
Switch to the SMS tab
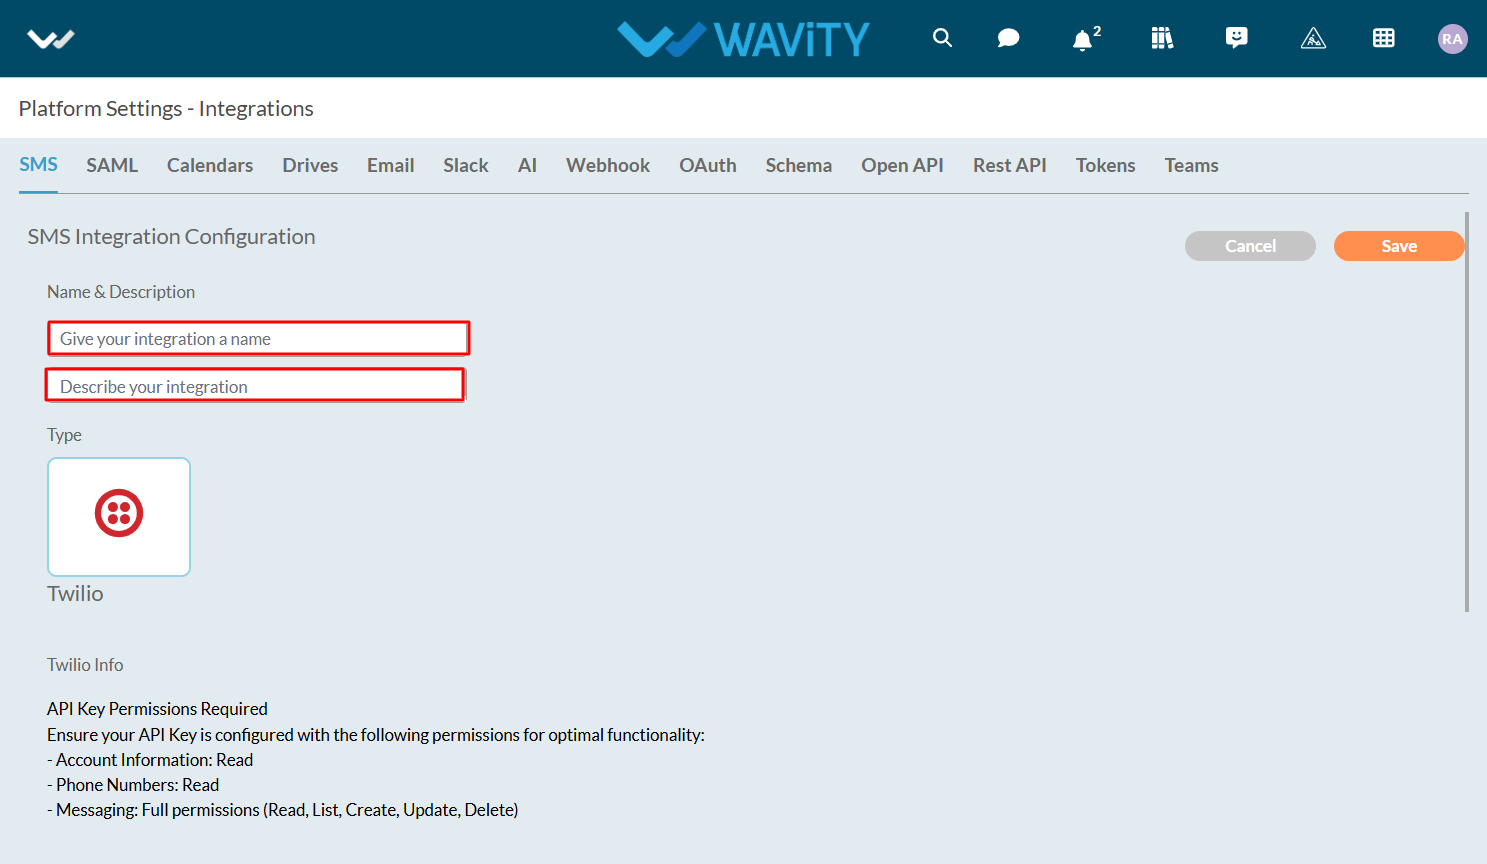(39, 165)
